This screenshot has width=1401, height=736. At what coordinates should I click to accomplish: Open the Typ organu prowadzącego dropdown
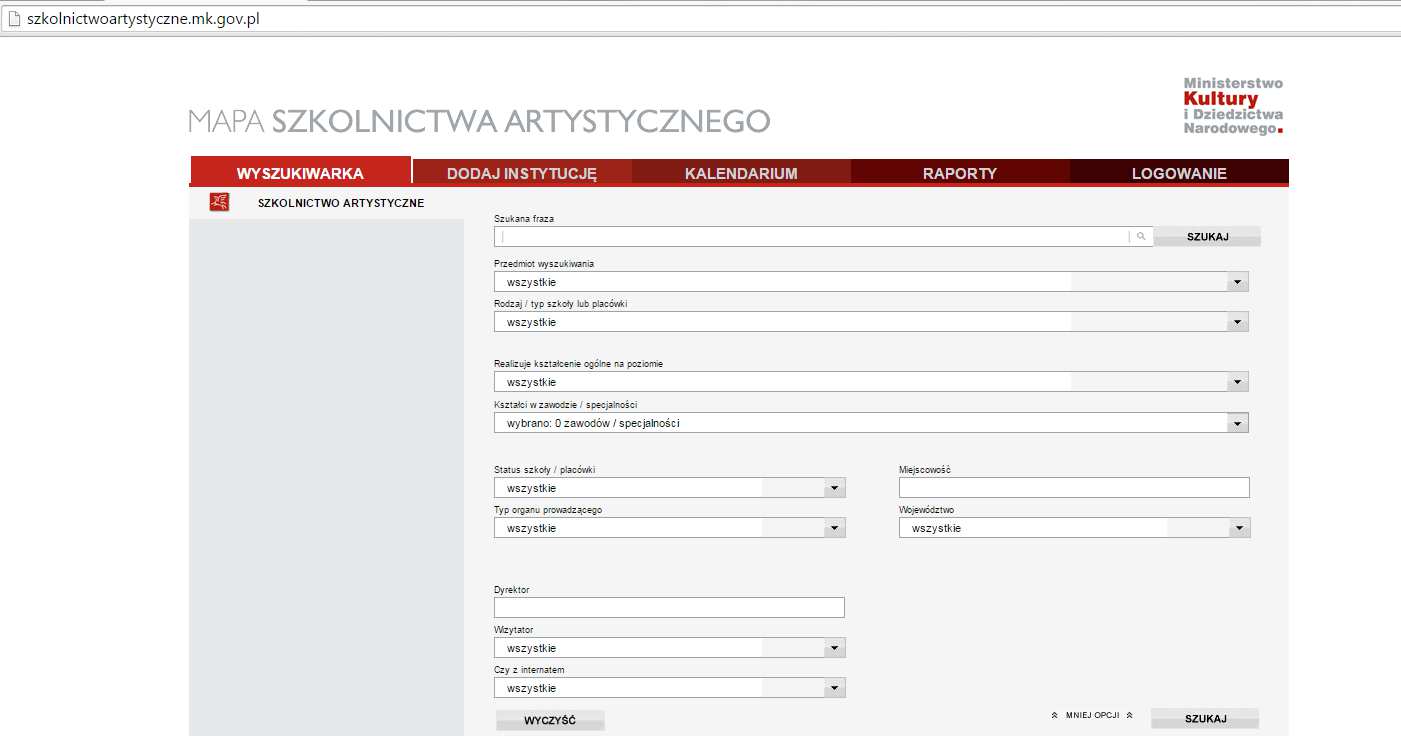click(x=670, y=528)
